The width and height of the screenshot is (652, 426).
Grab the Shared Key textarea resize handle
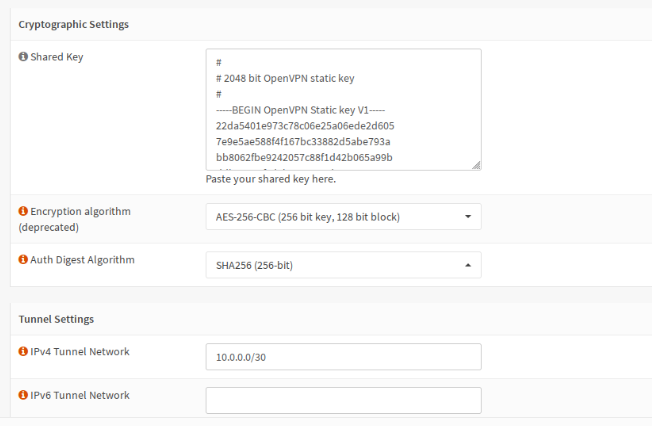click(476, 165)
